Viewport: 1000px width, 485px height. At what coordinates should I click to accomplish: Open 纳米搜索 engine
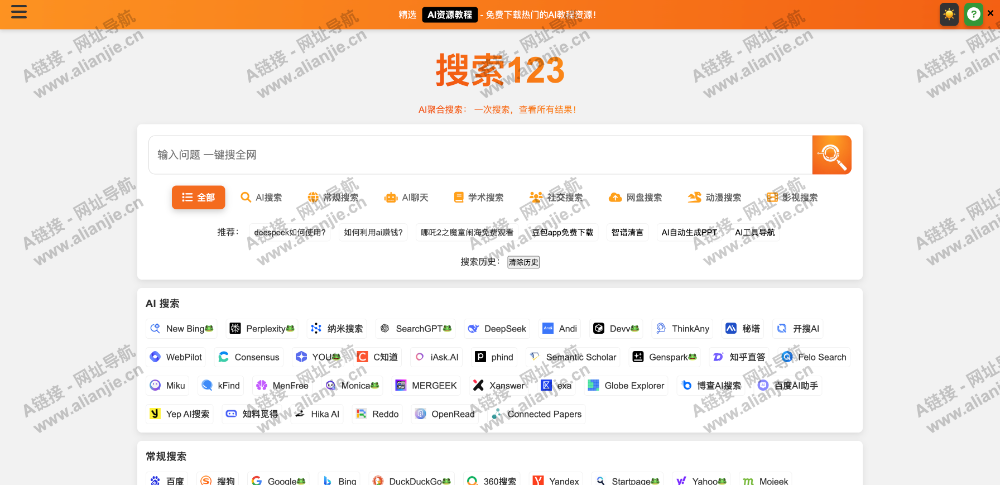pos(337,329)
